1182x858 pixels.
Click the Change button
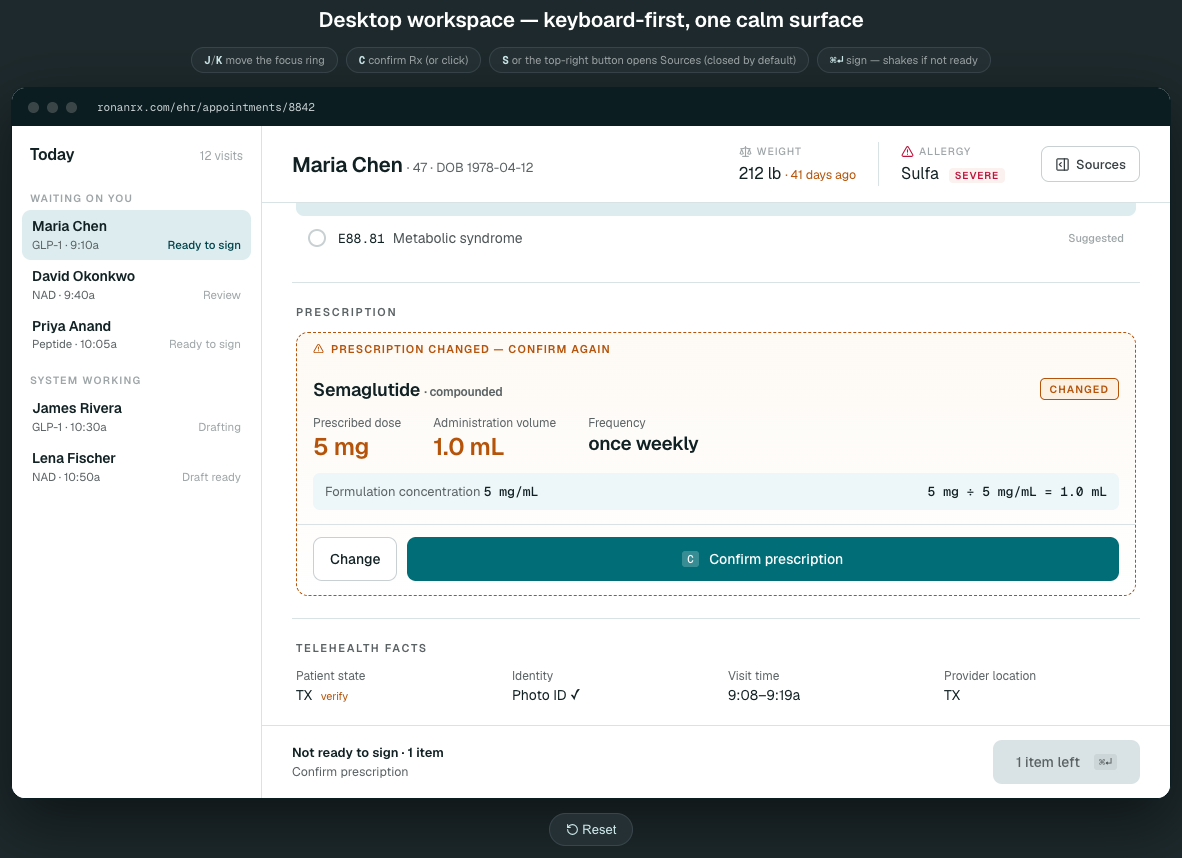point(354,559)
